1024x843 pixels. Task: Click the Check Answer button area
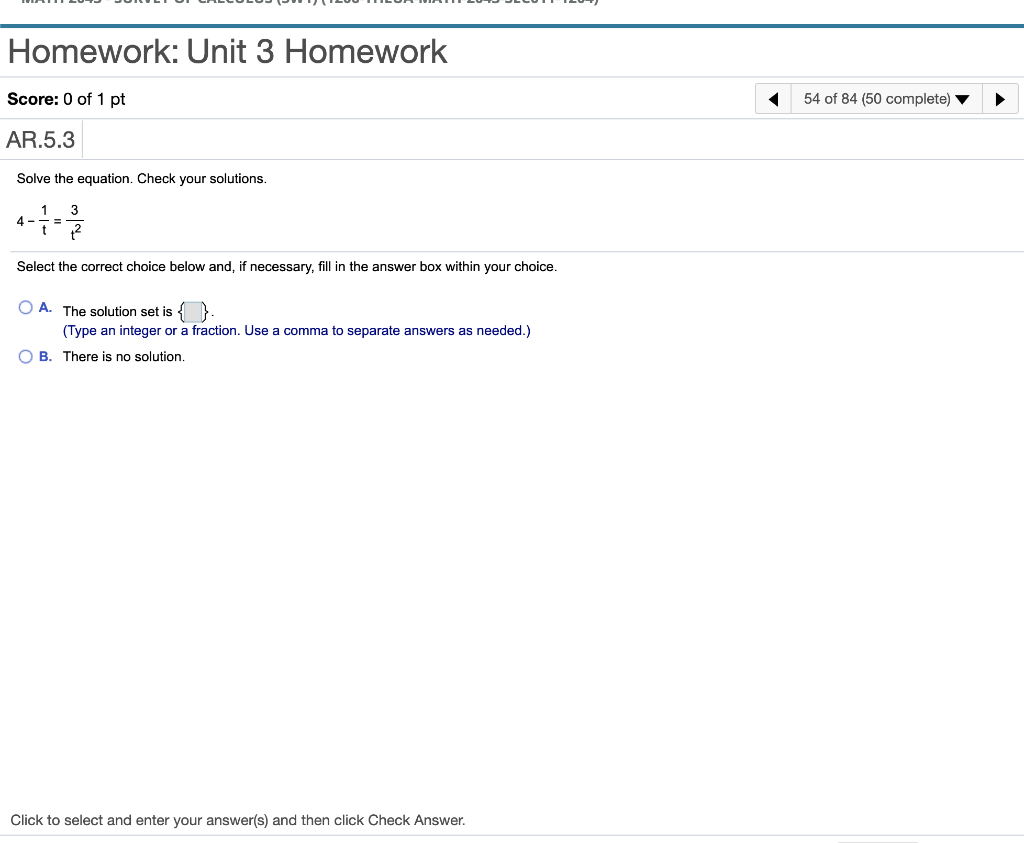pos(879,841)
